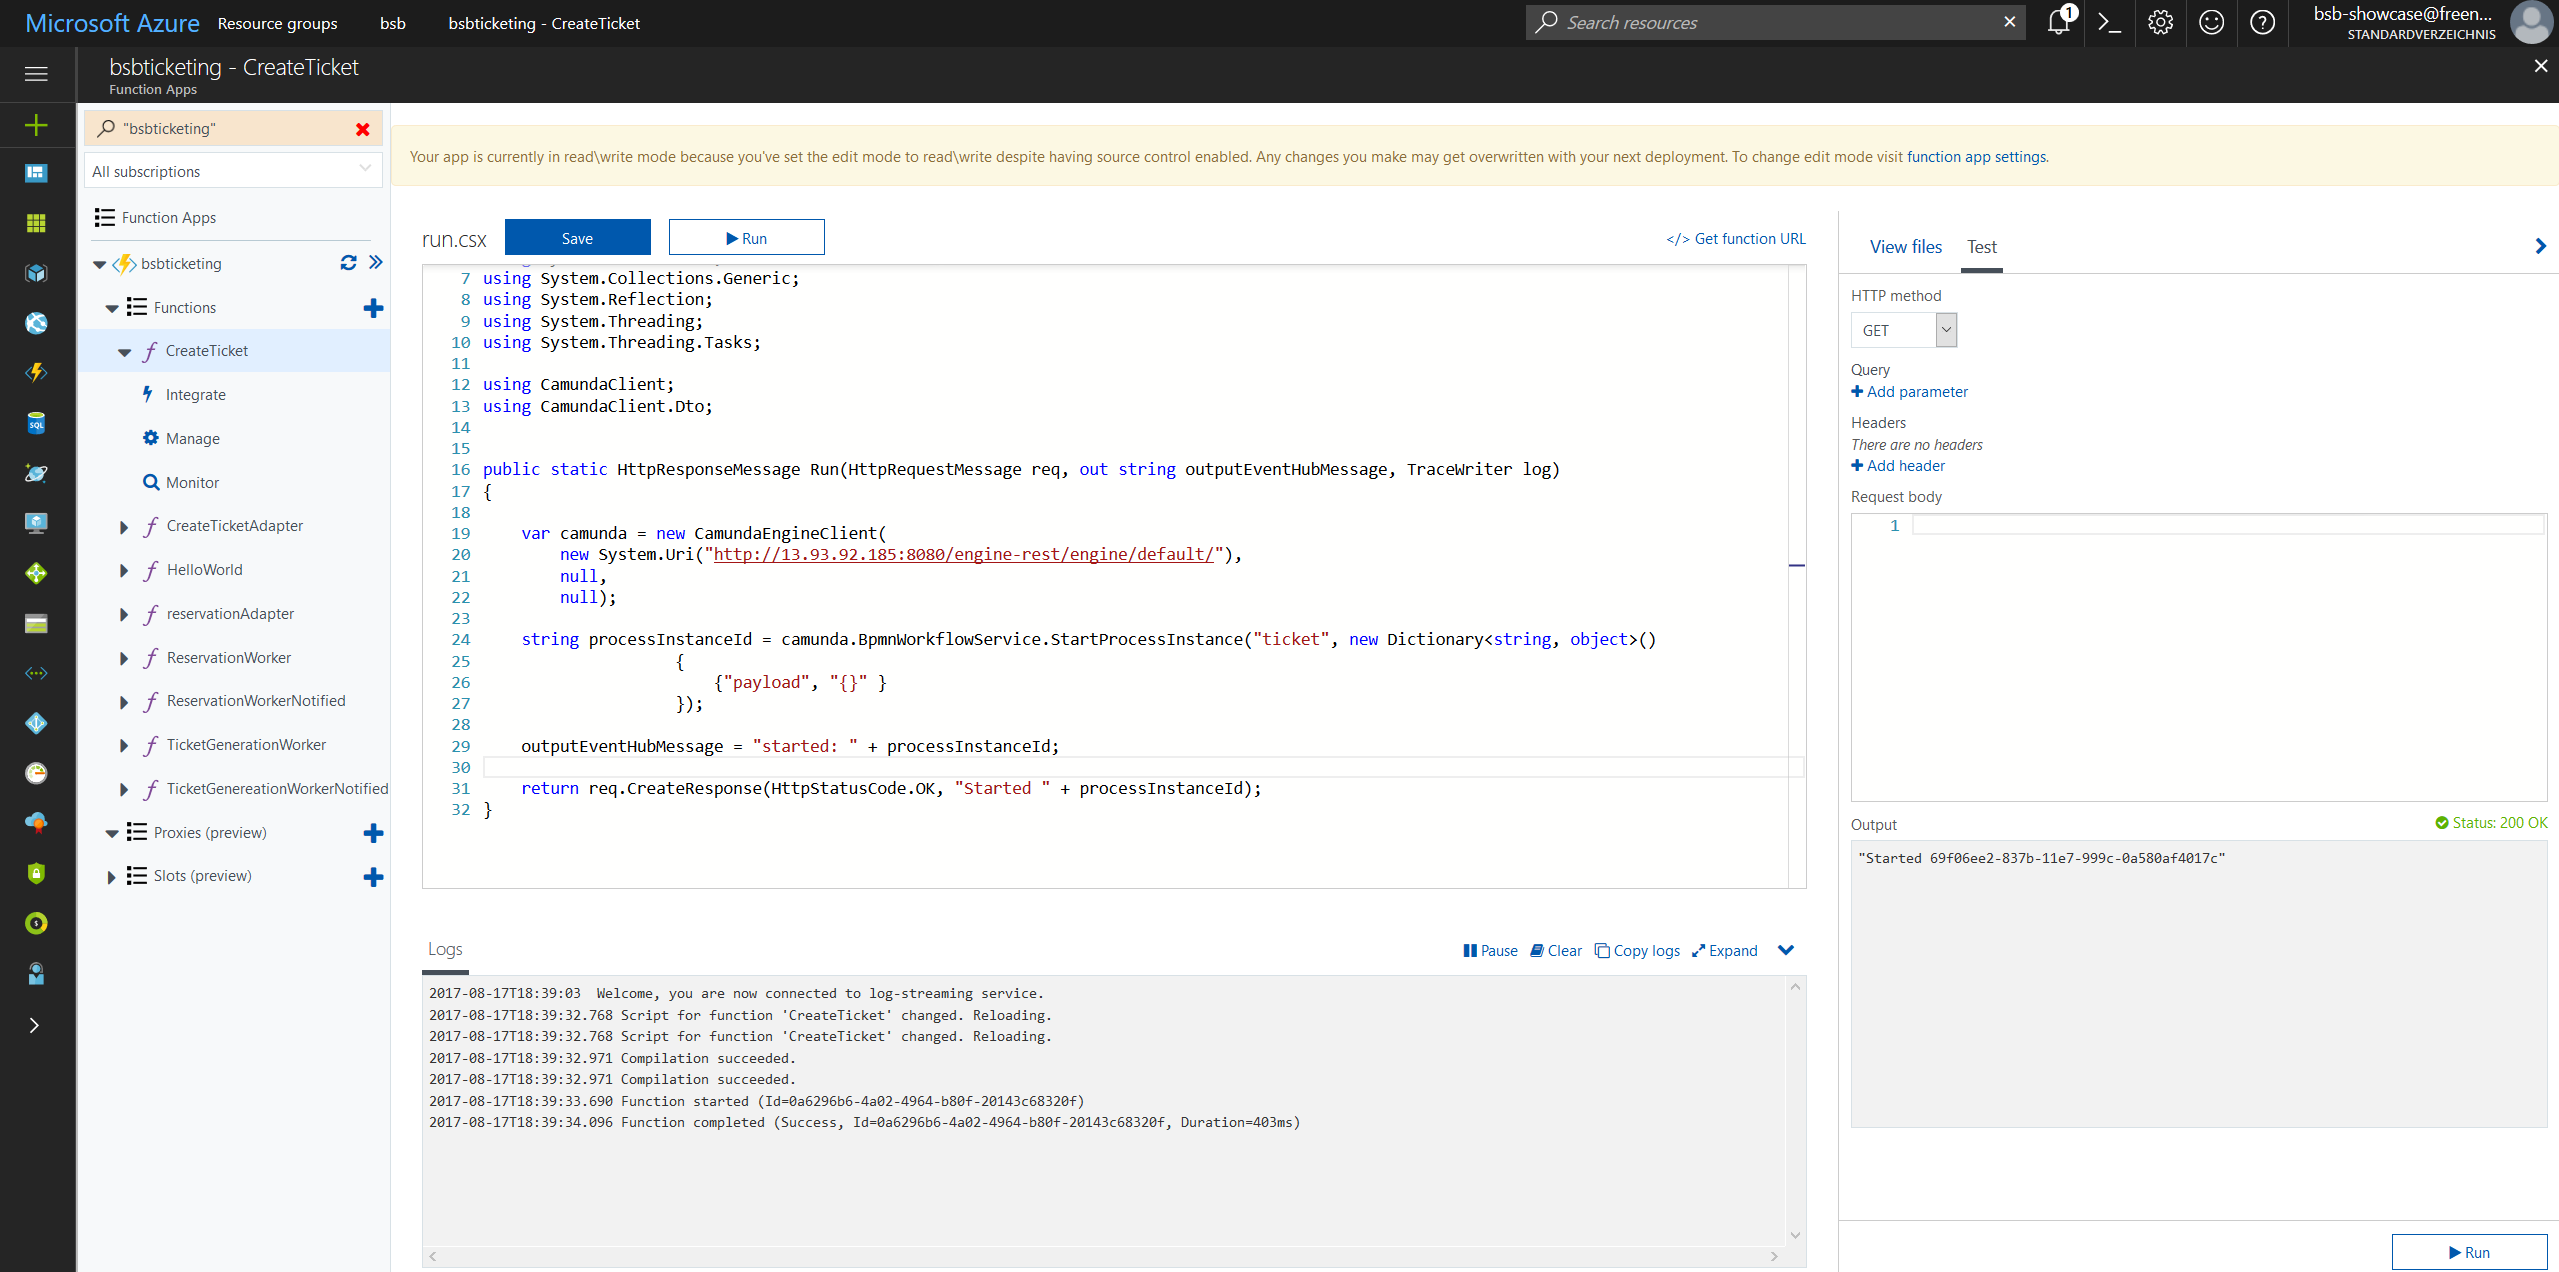
Task: Open Virtual networks icon in sidebar
Action: tap(36, 673)
